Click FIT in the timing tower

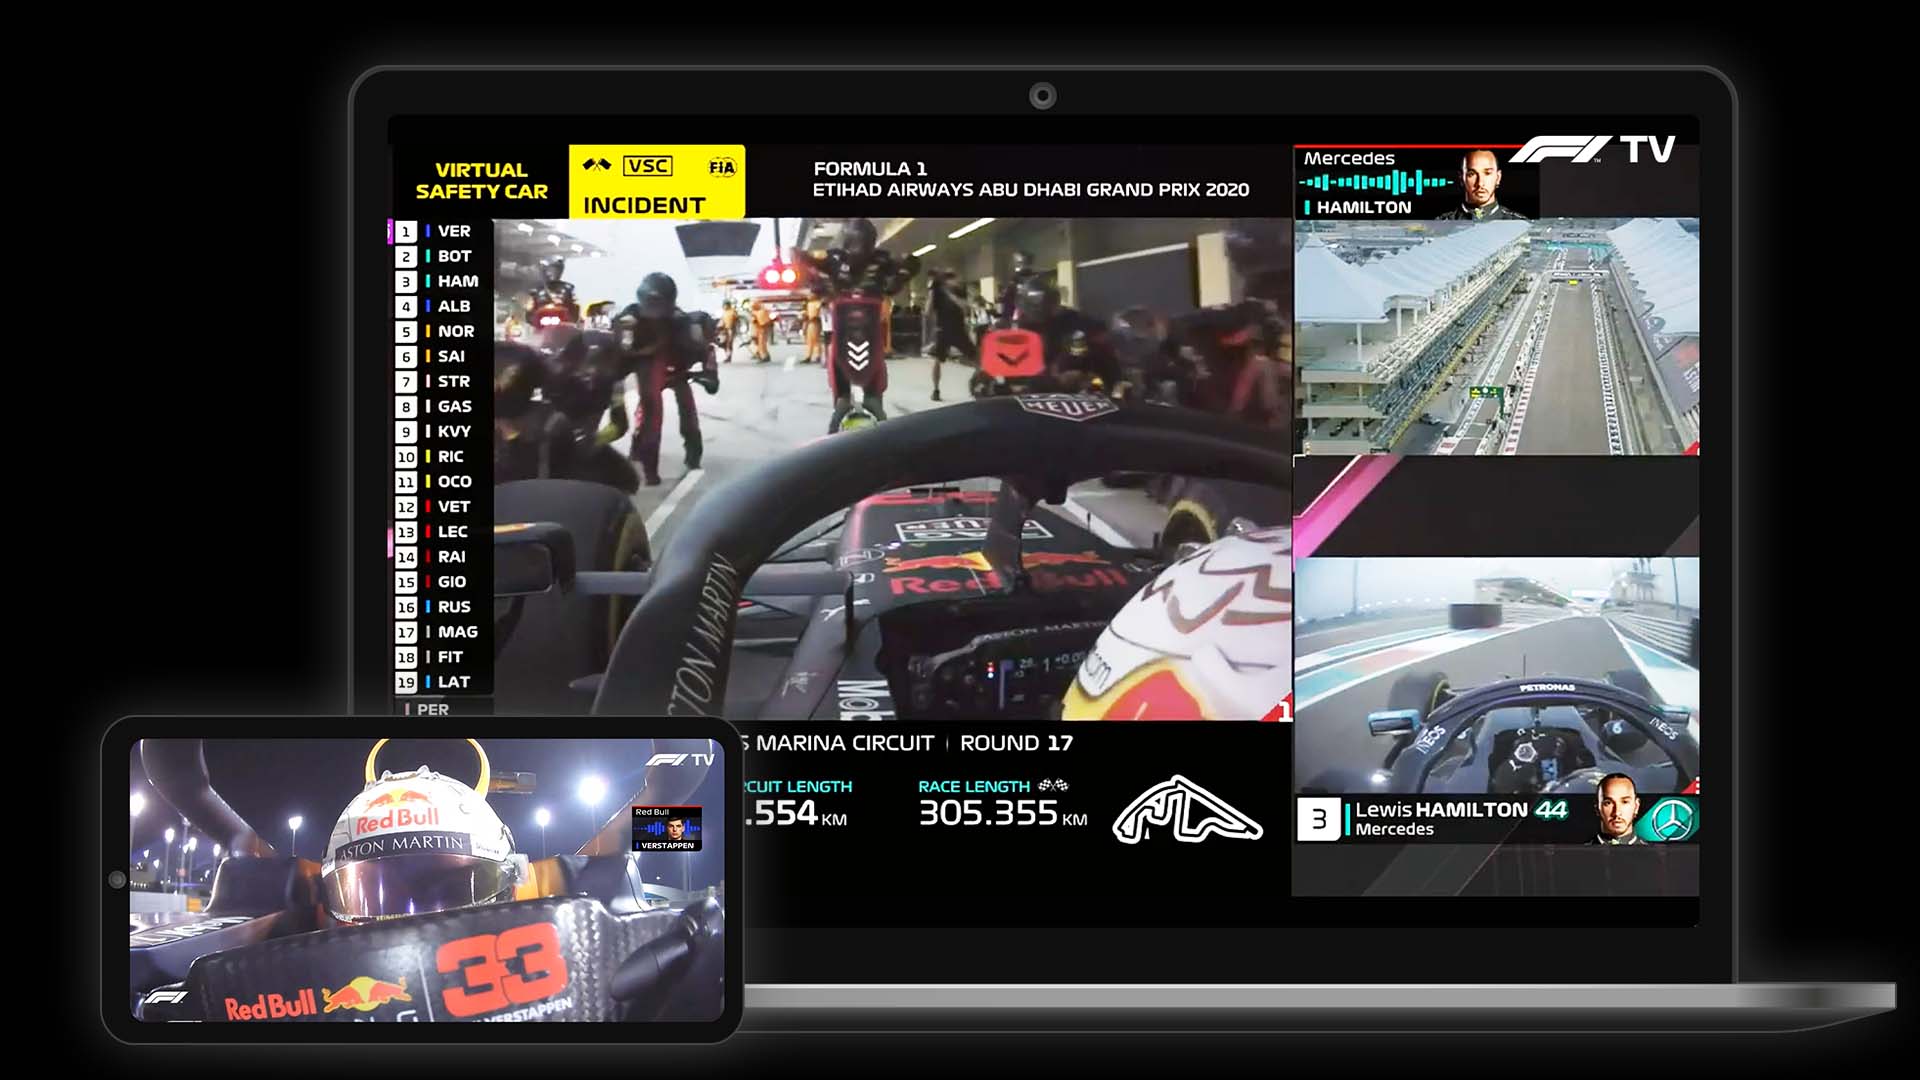[450, 656]
